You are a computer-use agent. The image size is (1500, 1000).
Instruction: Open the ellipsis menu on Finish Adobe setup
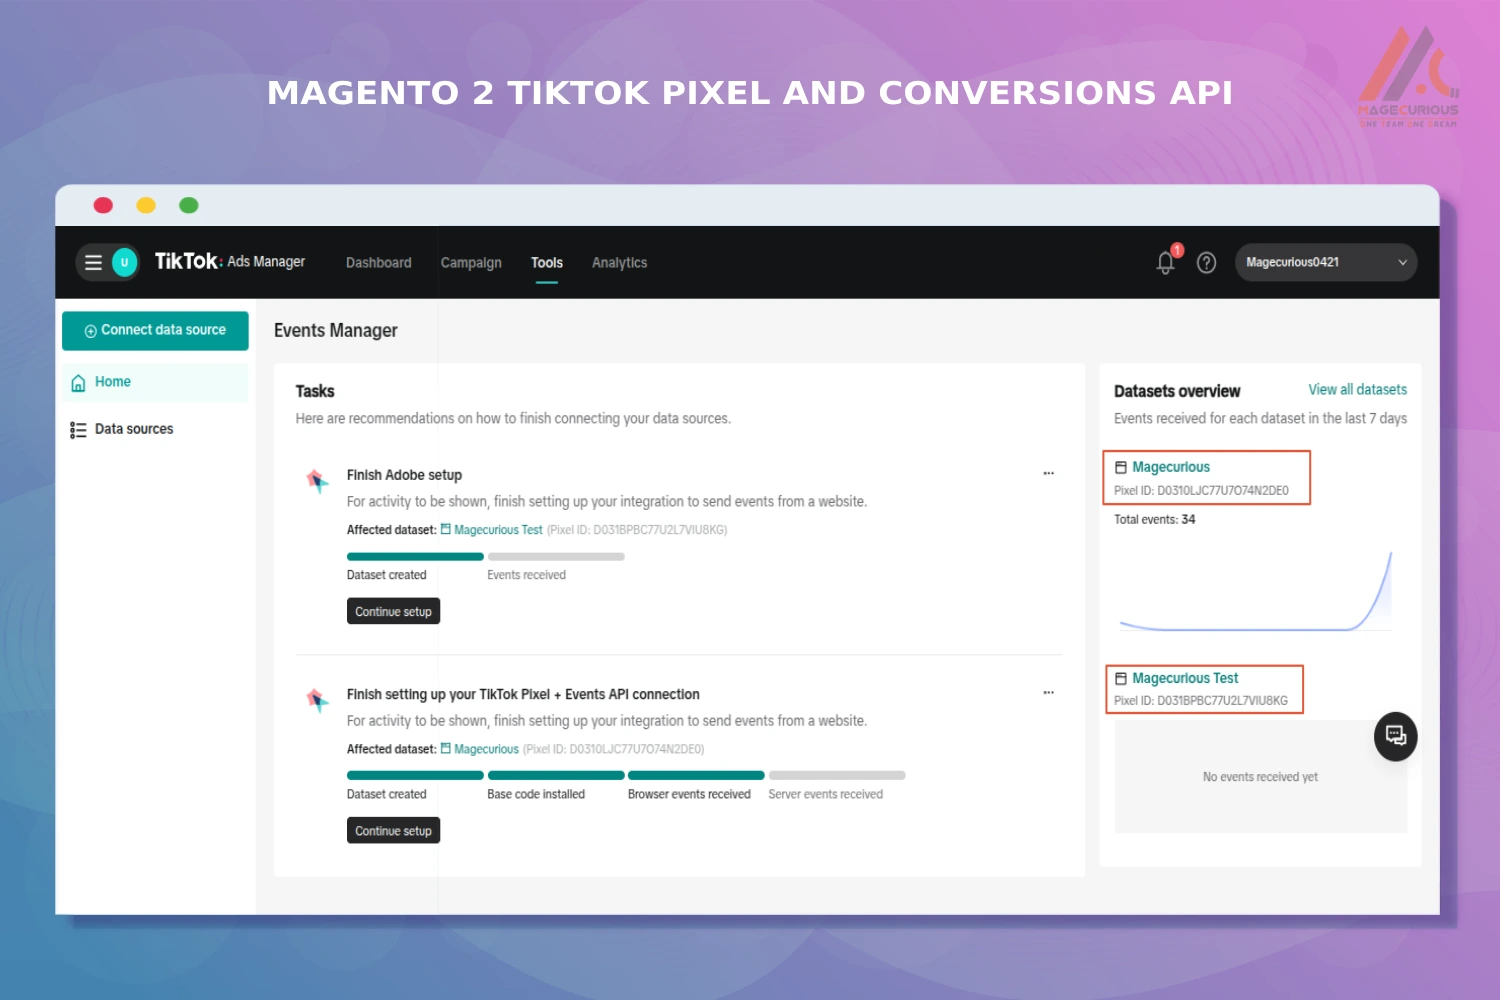pos(1048,472)
